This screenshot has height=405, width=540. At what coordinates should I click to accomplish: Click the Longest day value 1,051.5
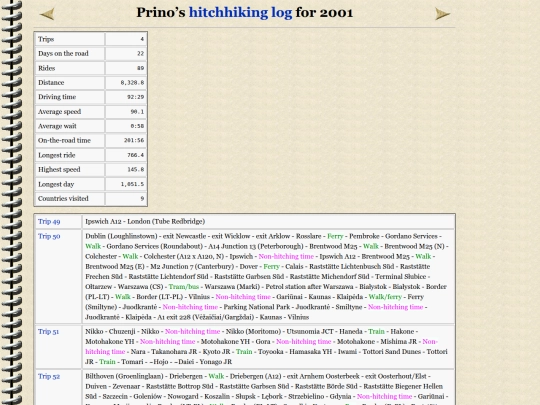click(132, 184)
